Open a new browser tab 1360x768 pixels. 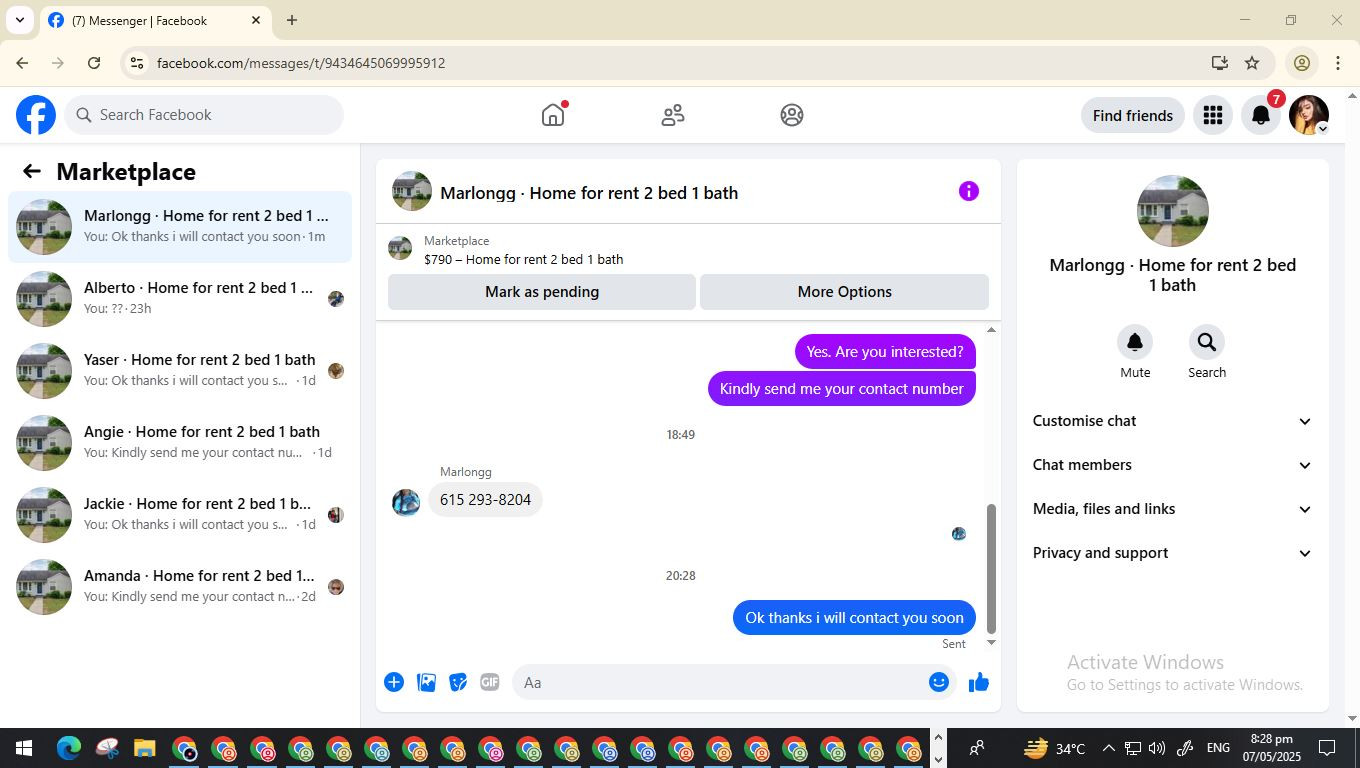tap(292, 20)
